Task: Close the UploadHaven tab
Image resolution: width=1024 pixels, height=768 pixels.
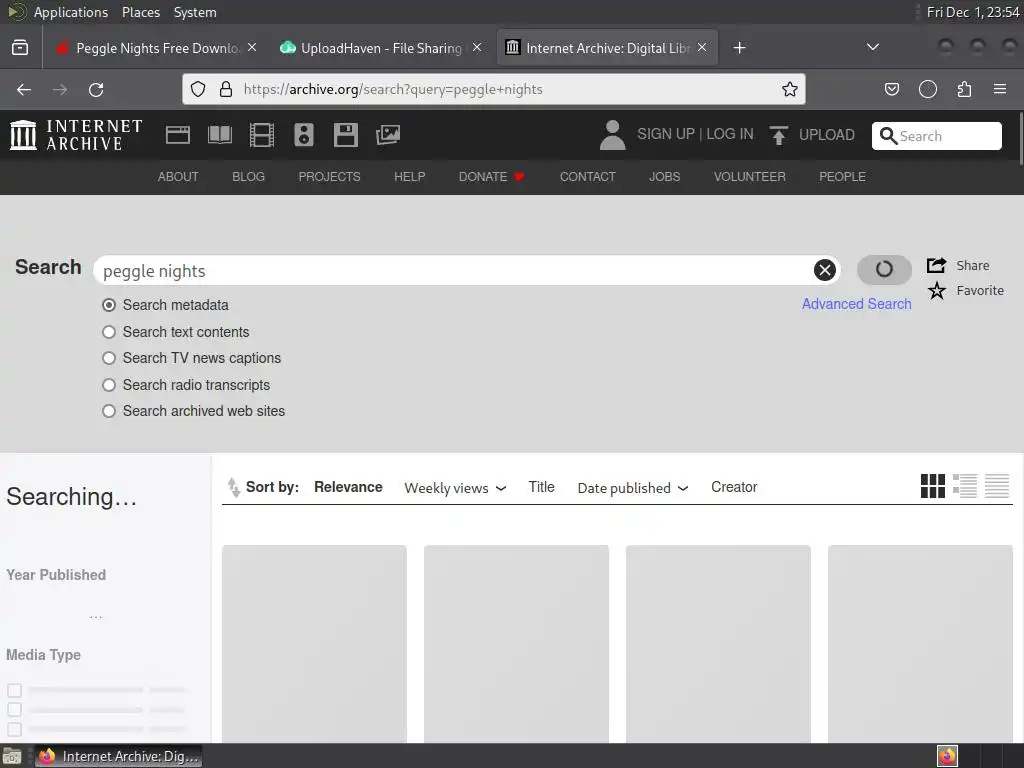Action: 477,47
